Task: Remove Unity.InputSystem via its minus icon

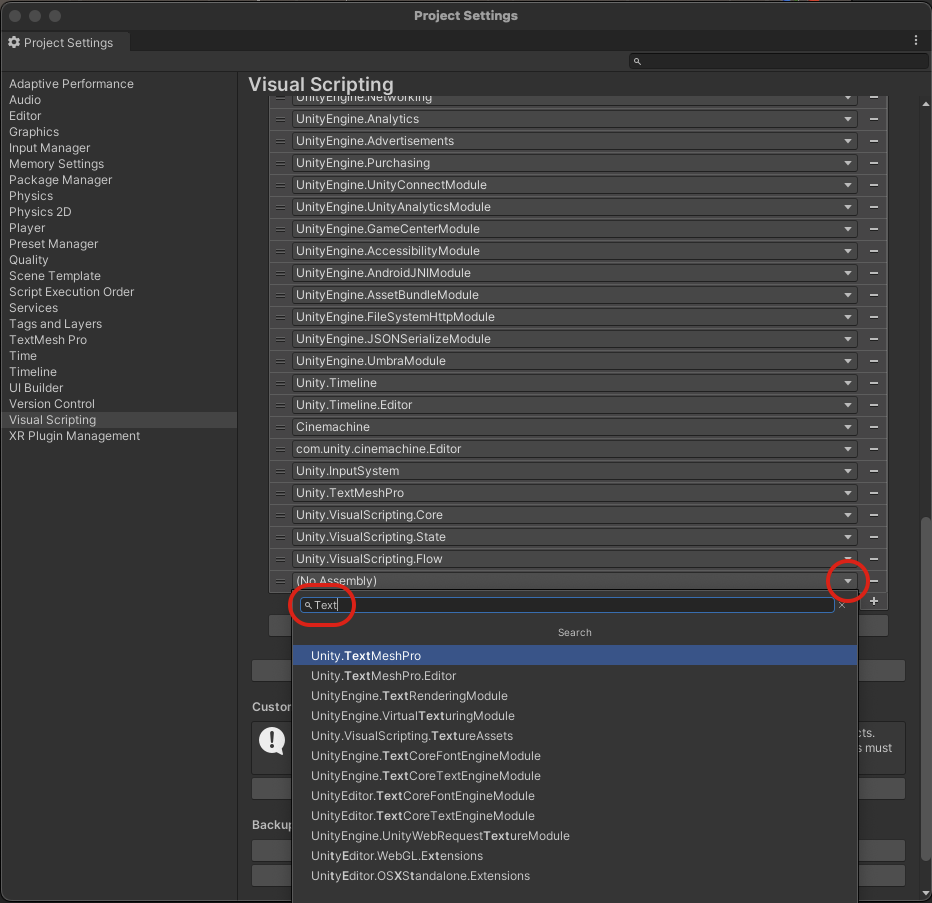Action: [x=872, y=471]
